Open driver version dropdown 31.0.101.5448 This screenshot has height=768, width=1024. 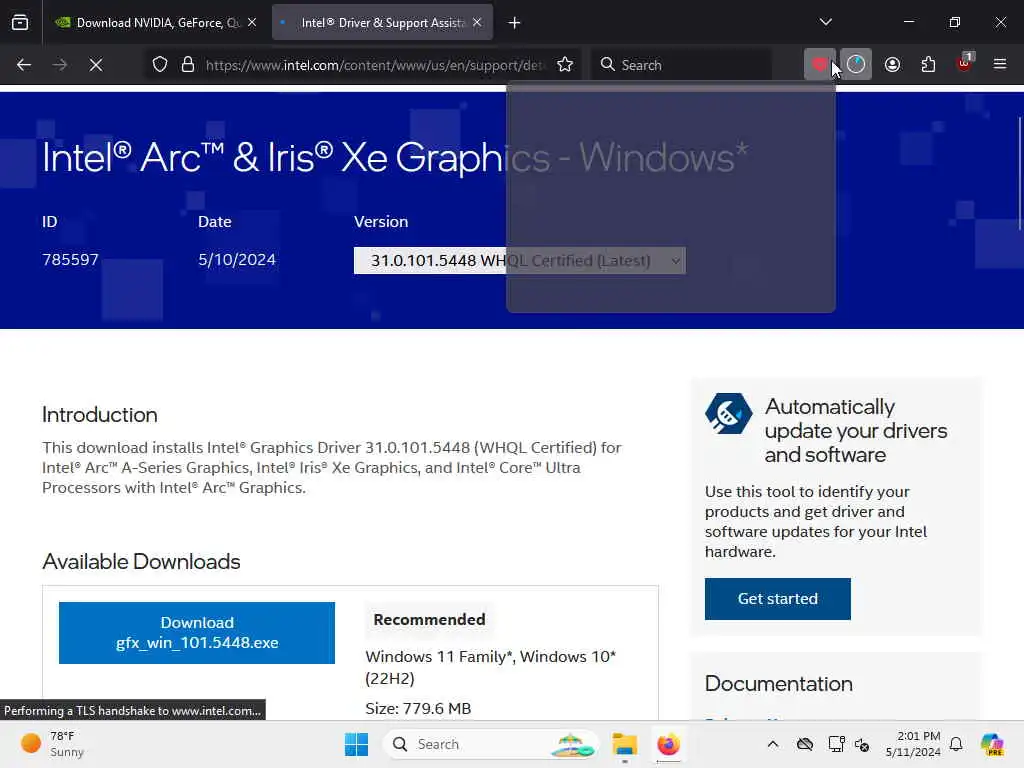pyautogui.click(x=520, y=261)
